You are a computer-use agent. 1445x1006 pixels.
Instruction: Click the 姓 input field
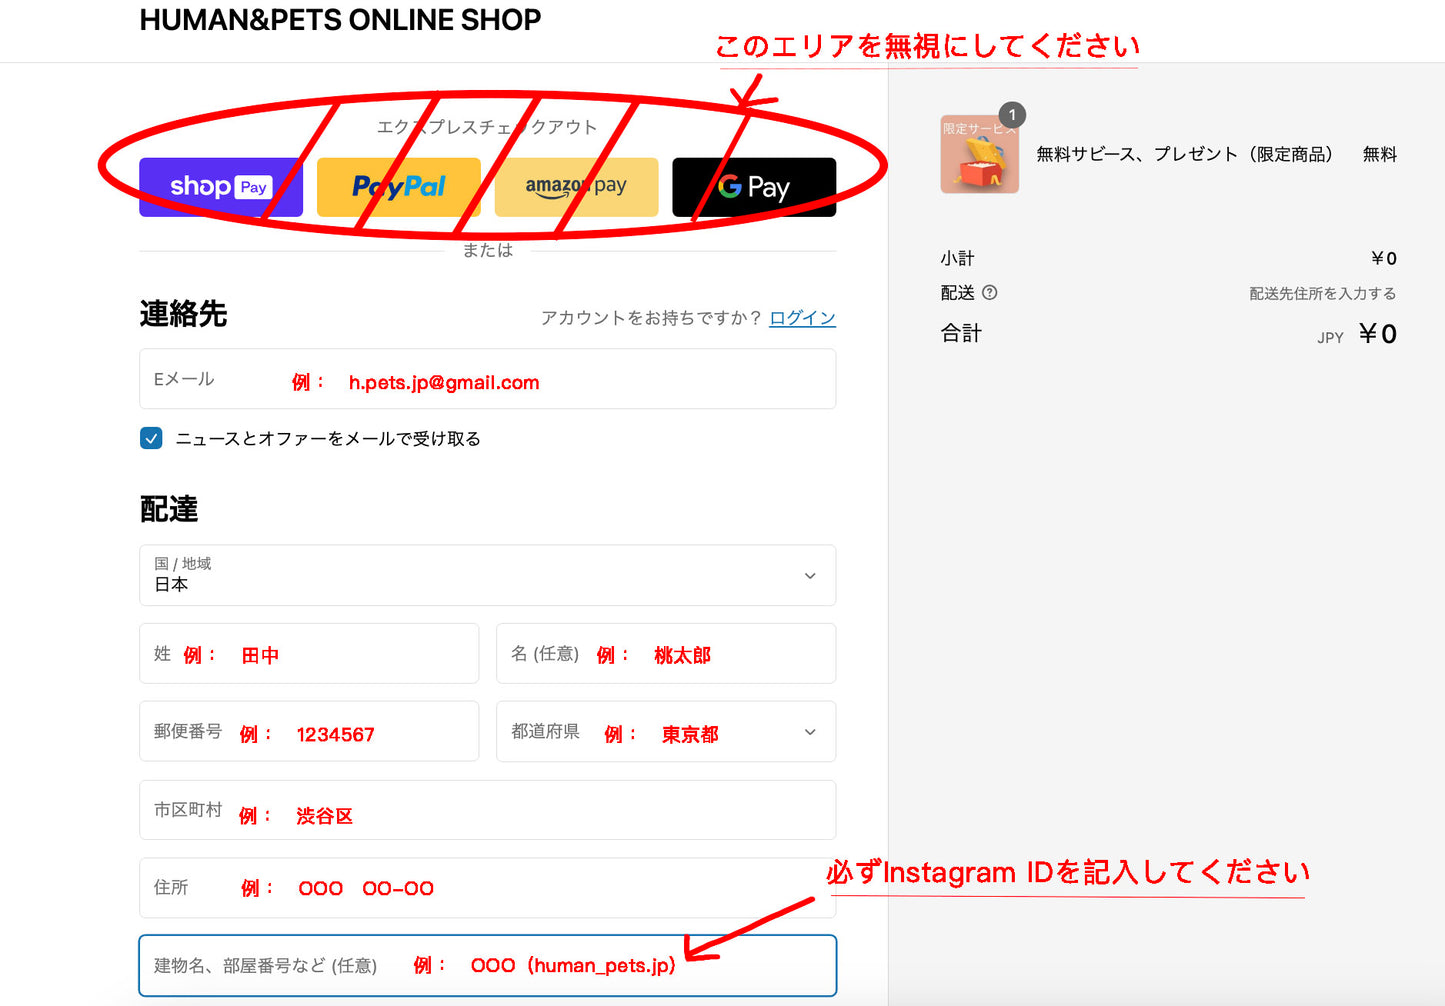[x=309, y=654]
